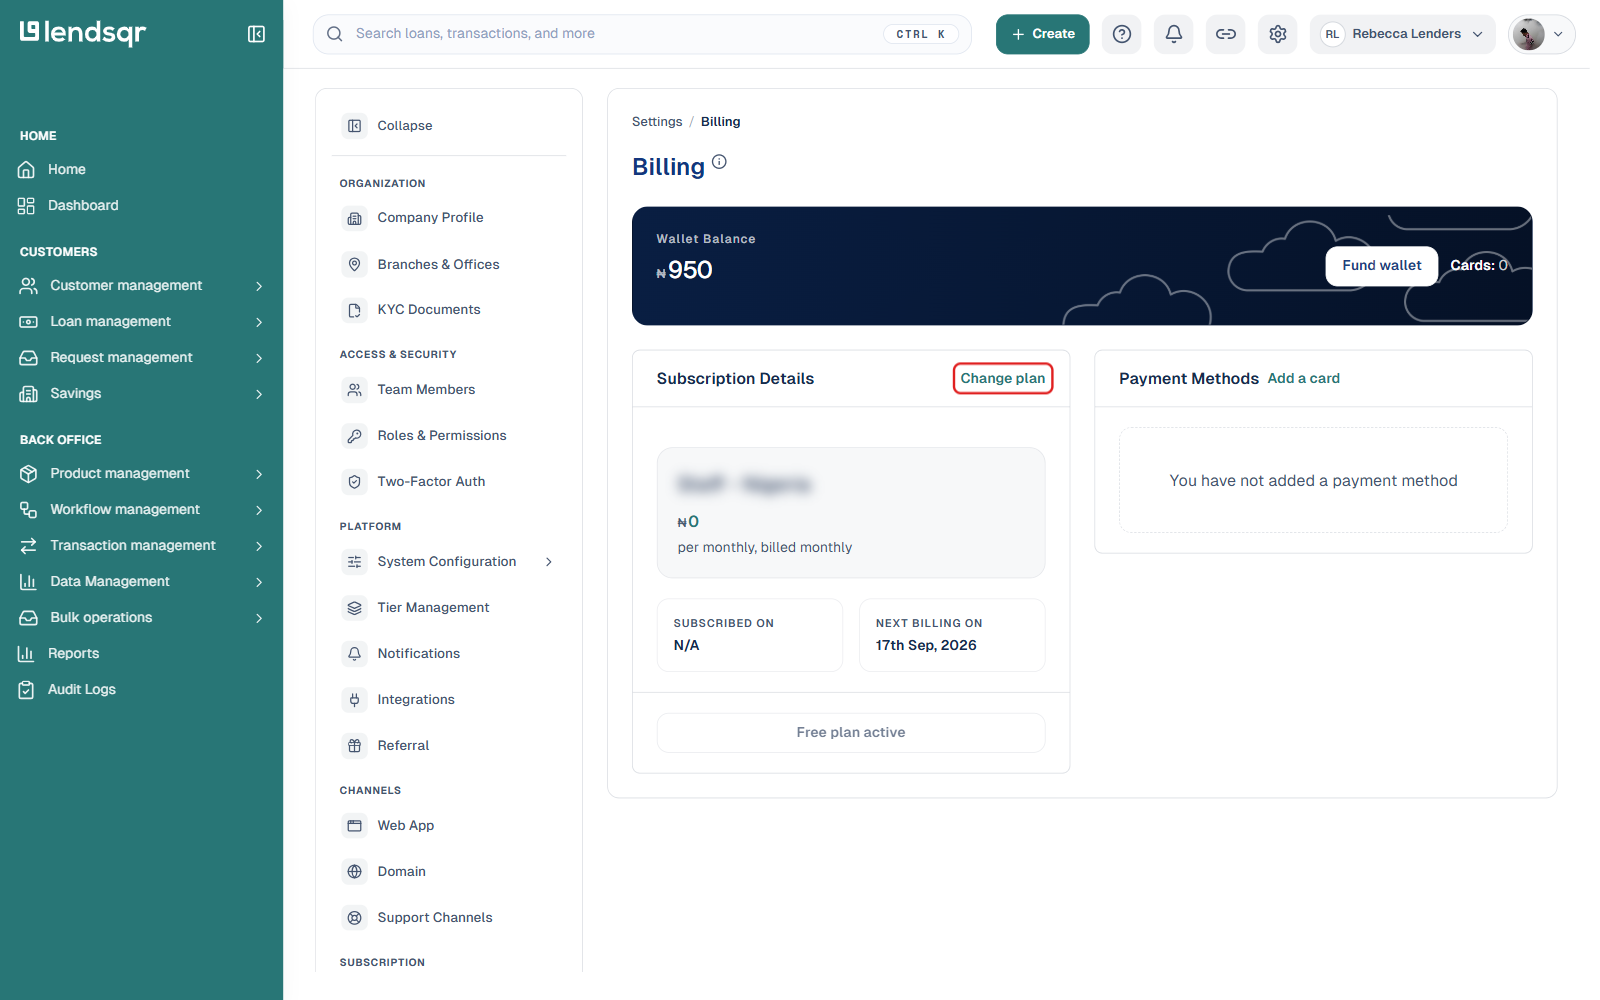The image size is (1600, 1000).
Task: Expand Product management
Action: 141,474
